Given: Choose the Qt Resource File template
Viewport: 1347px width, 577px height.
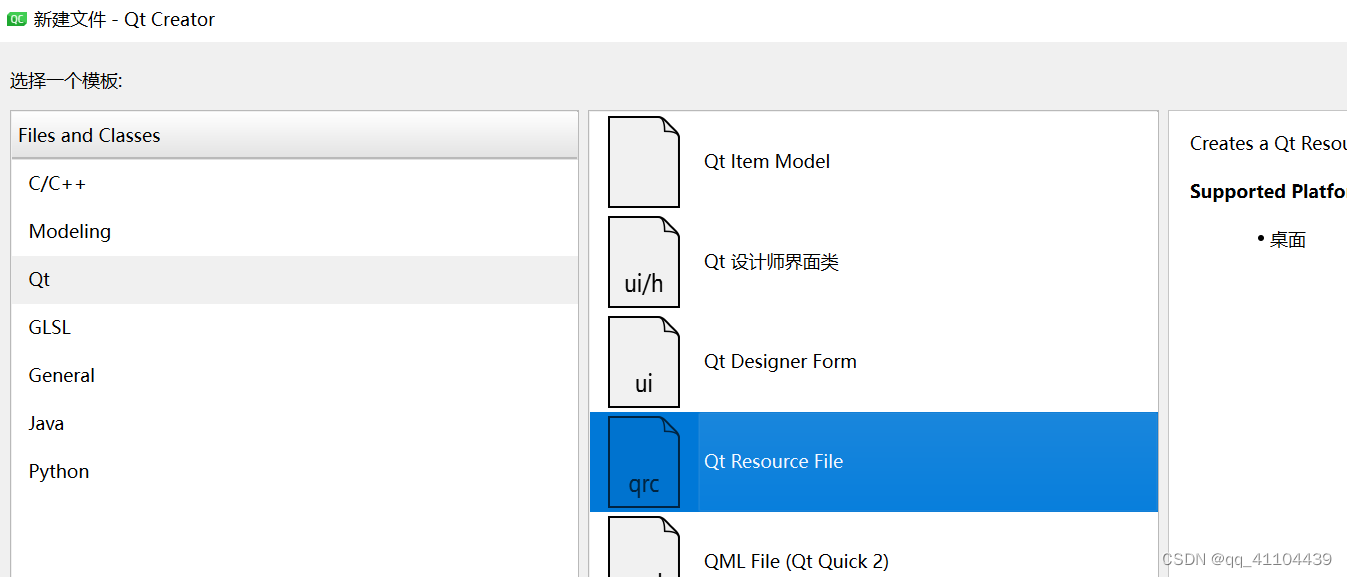Looking at the screenshot, I should pos(874,462).
